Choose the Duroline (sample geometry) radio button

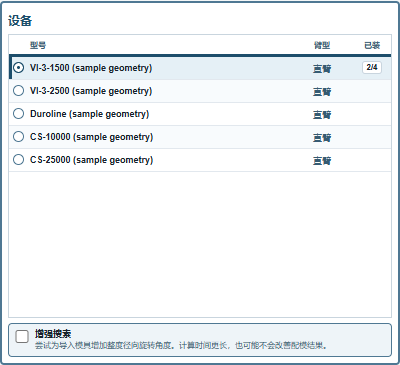pos(18,114)
